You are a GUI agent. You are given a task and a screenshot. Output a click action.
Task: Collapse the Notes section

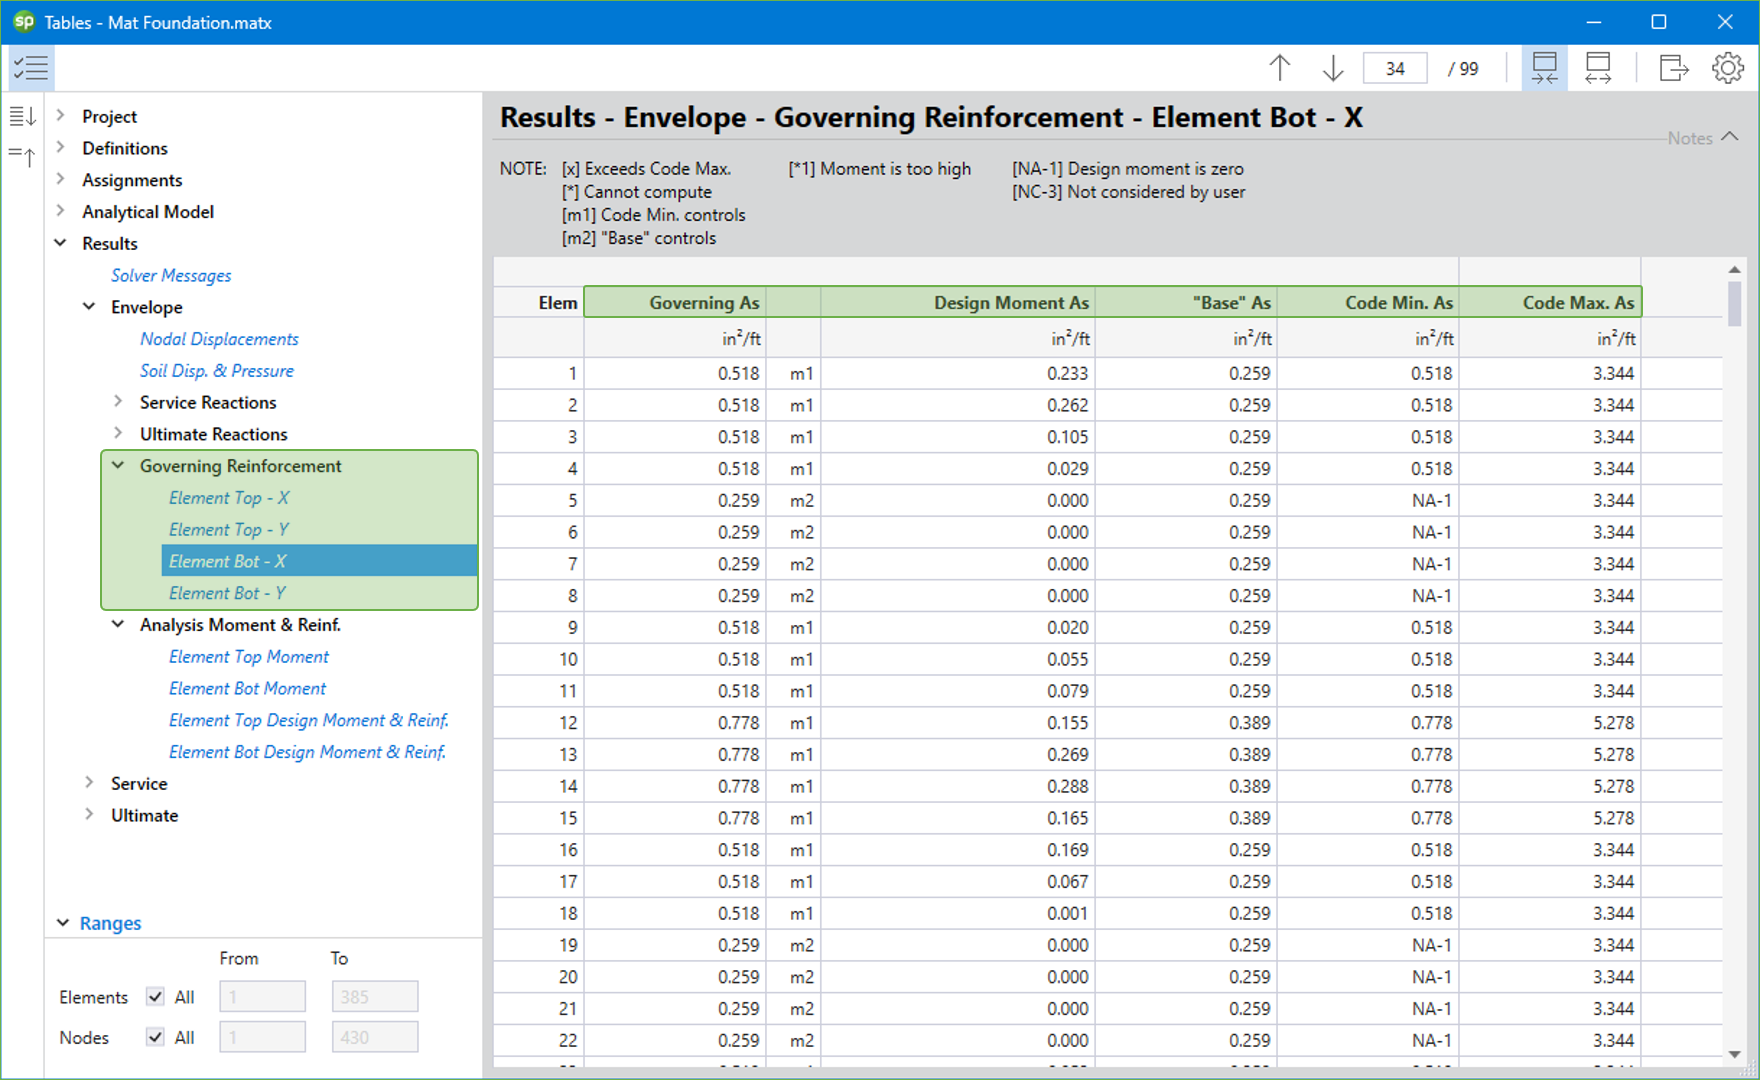click(x=1729, y=137)
